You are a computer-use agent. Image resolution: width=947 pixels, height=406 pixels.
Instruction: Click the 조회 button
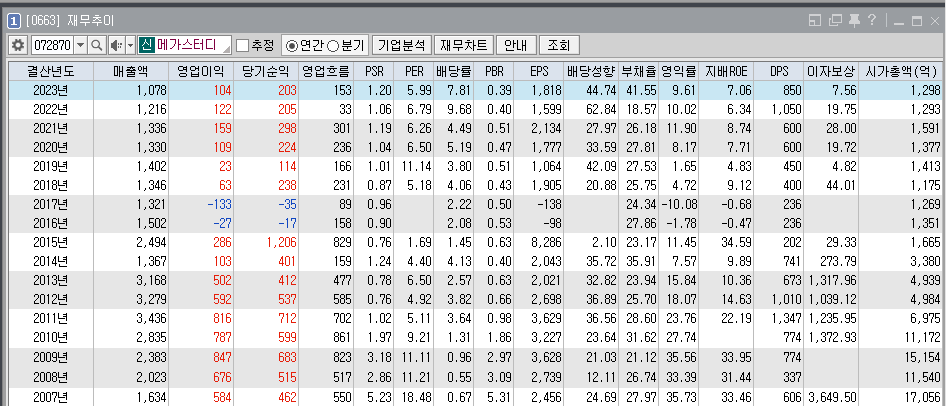pyautogui.click(x=559, y=45)
